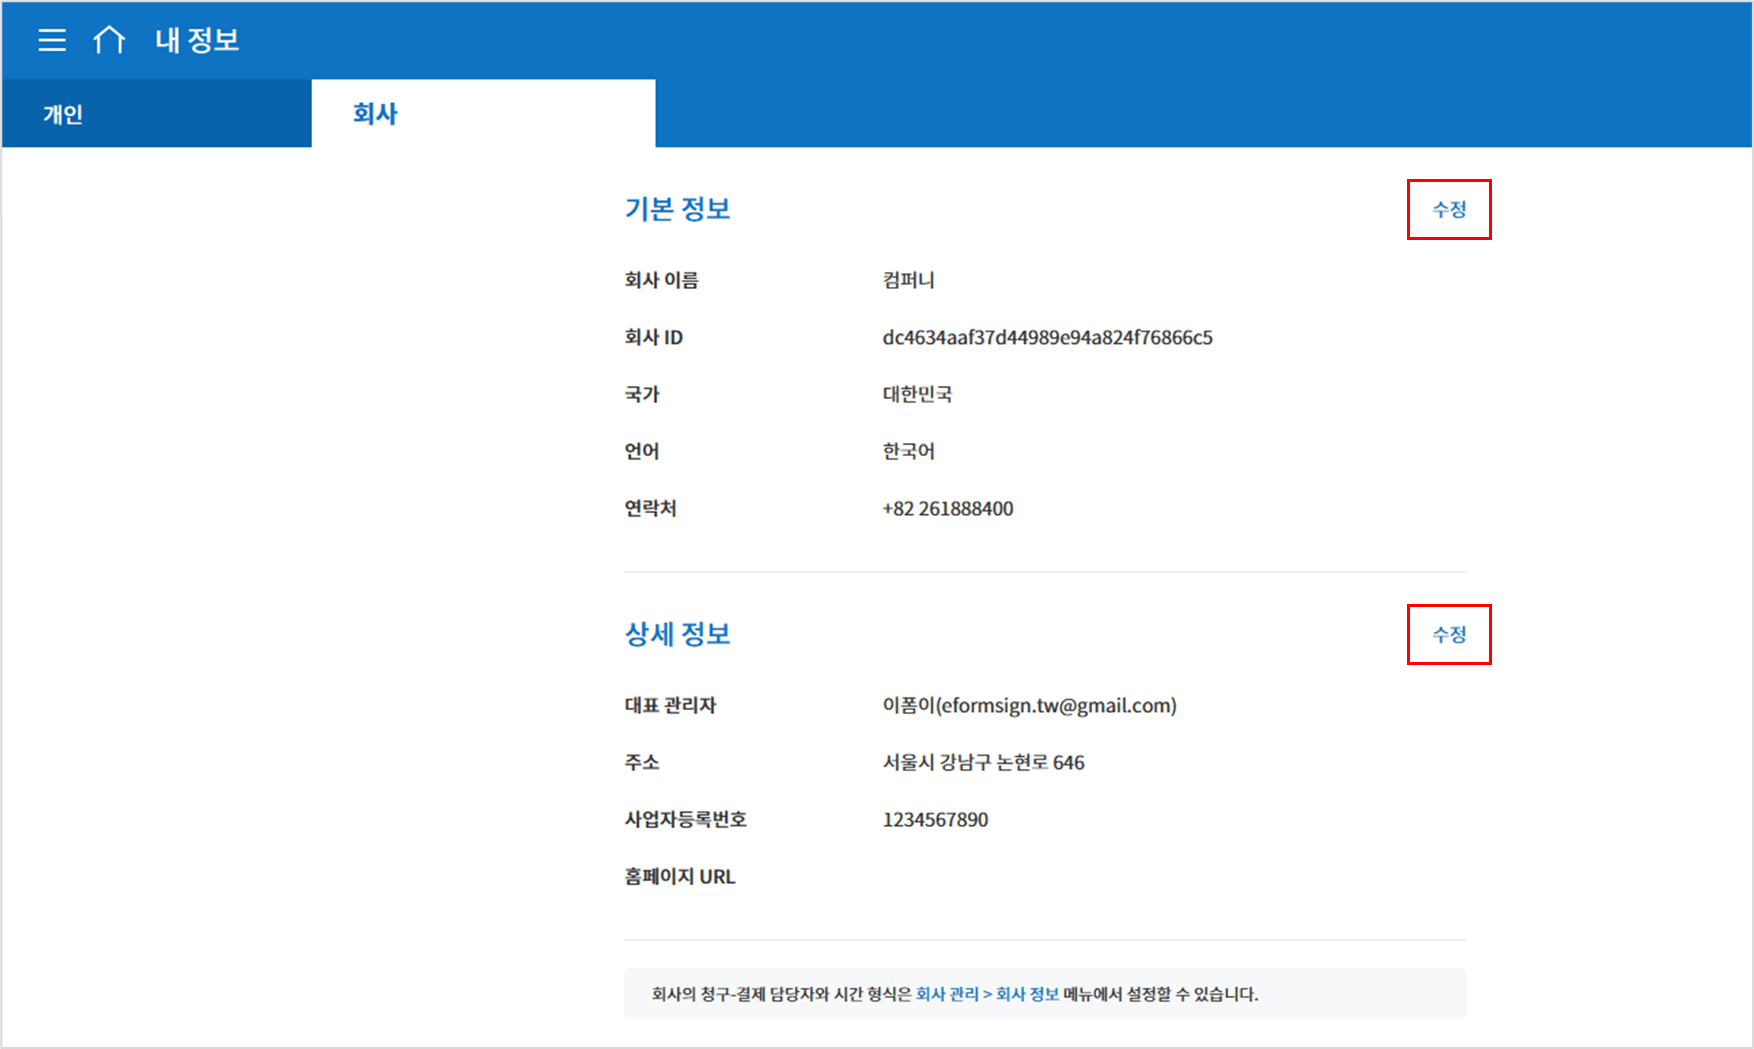Click the business number 1234567890
The image size is (1754, 1049).
pyautogui.click(x=934, y=820)
